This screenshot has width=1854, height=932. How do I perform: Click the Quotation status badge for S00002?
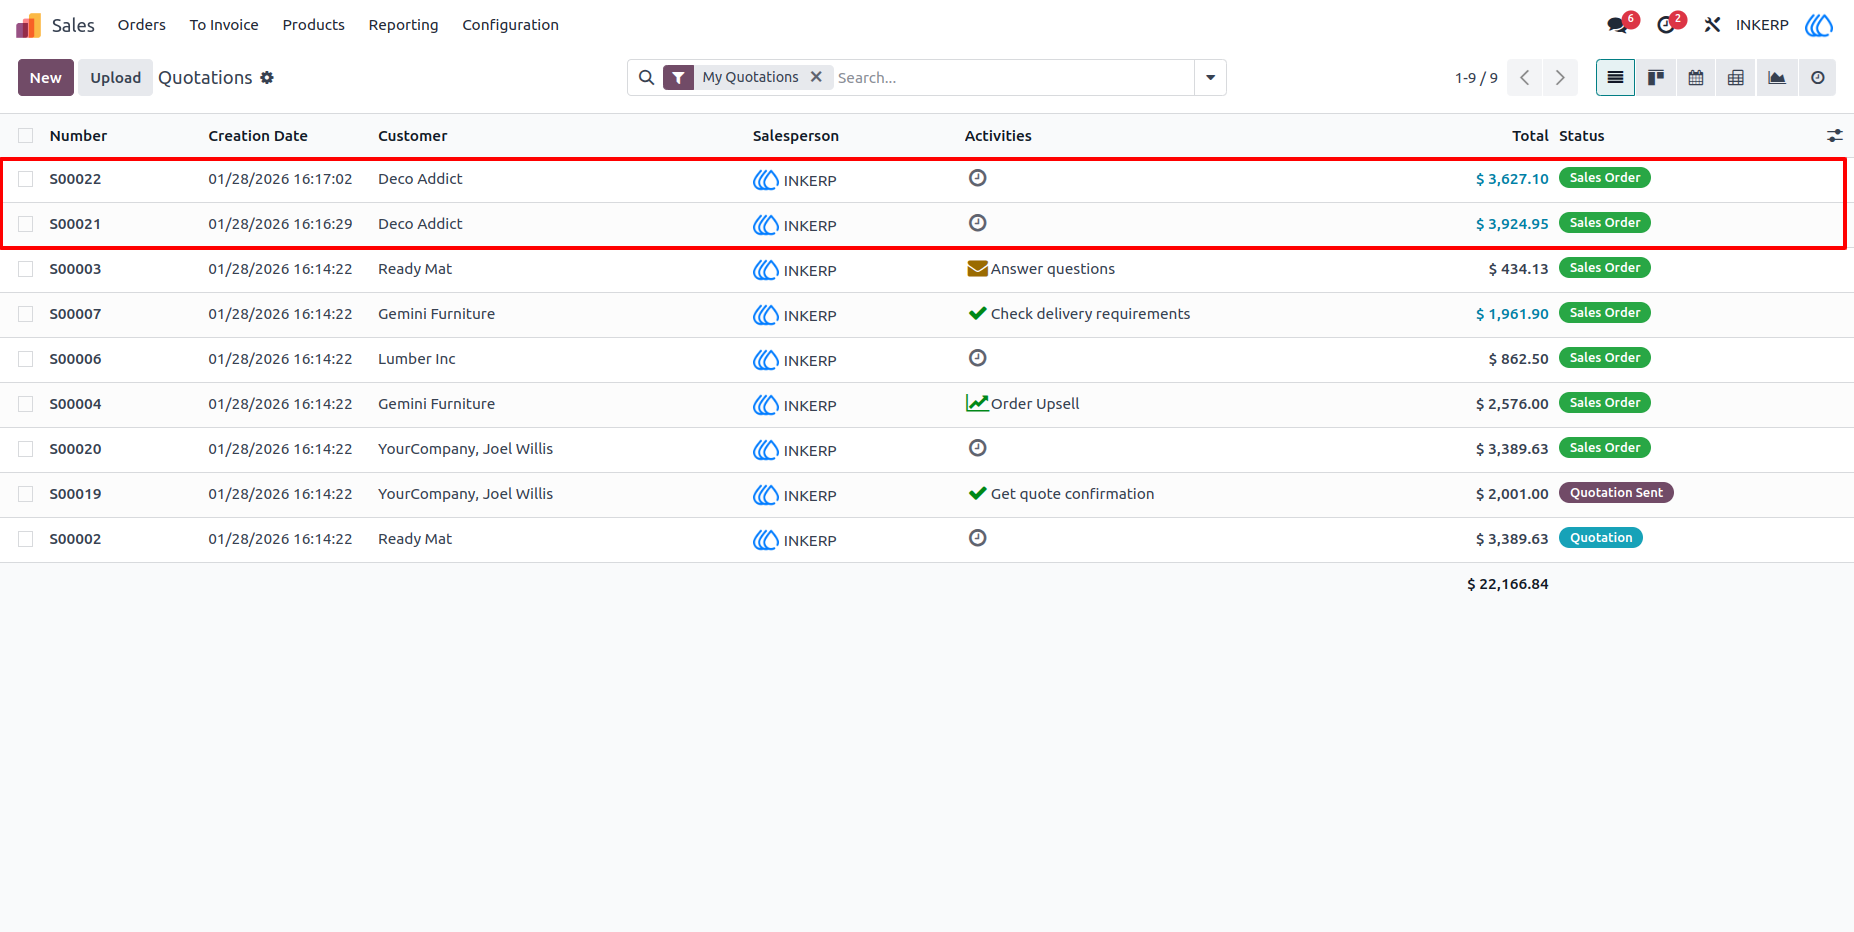pos(1600,538)
